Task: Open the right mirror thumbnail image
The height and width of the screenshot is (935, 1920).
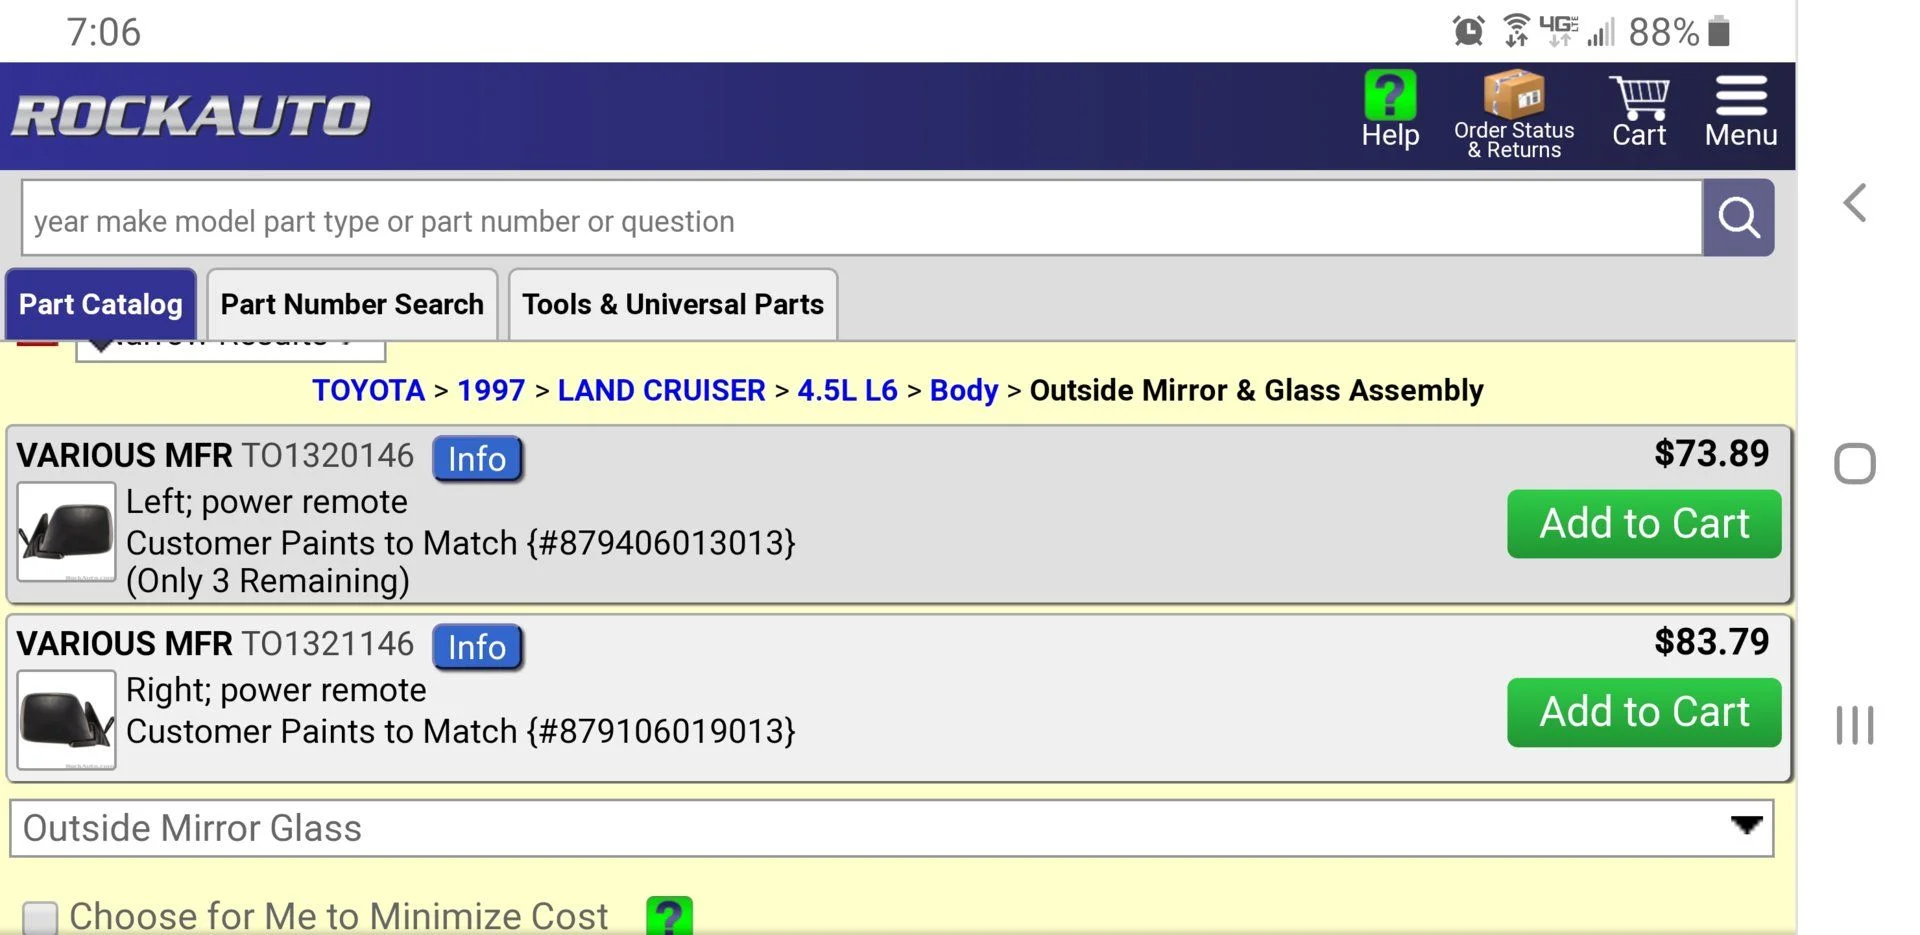Action: pyautogui.click(x=67, y=720)
